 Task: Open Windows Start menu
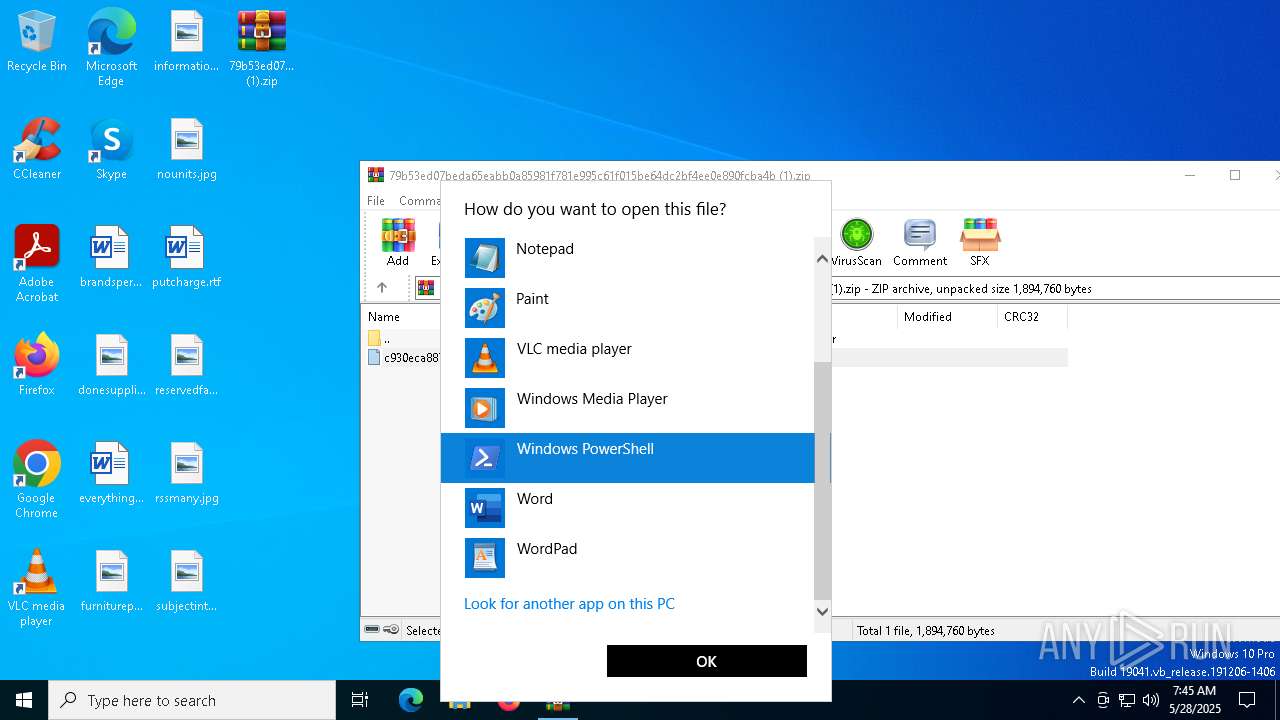(24, 700)
